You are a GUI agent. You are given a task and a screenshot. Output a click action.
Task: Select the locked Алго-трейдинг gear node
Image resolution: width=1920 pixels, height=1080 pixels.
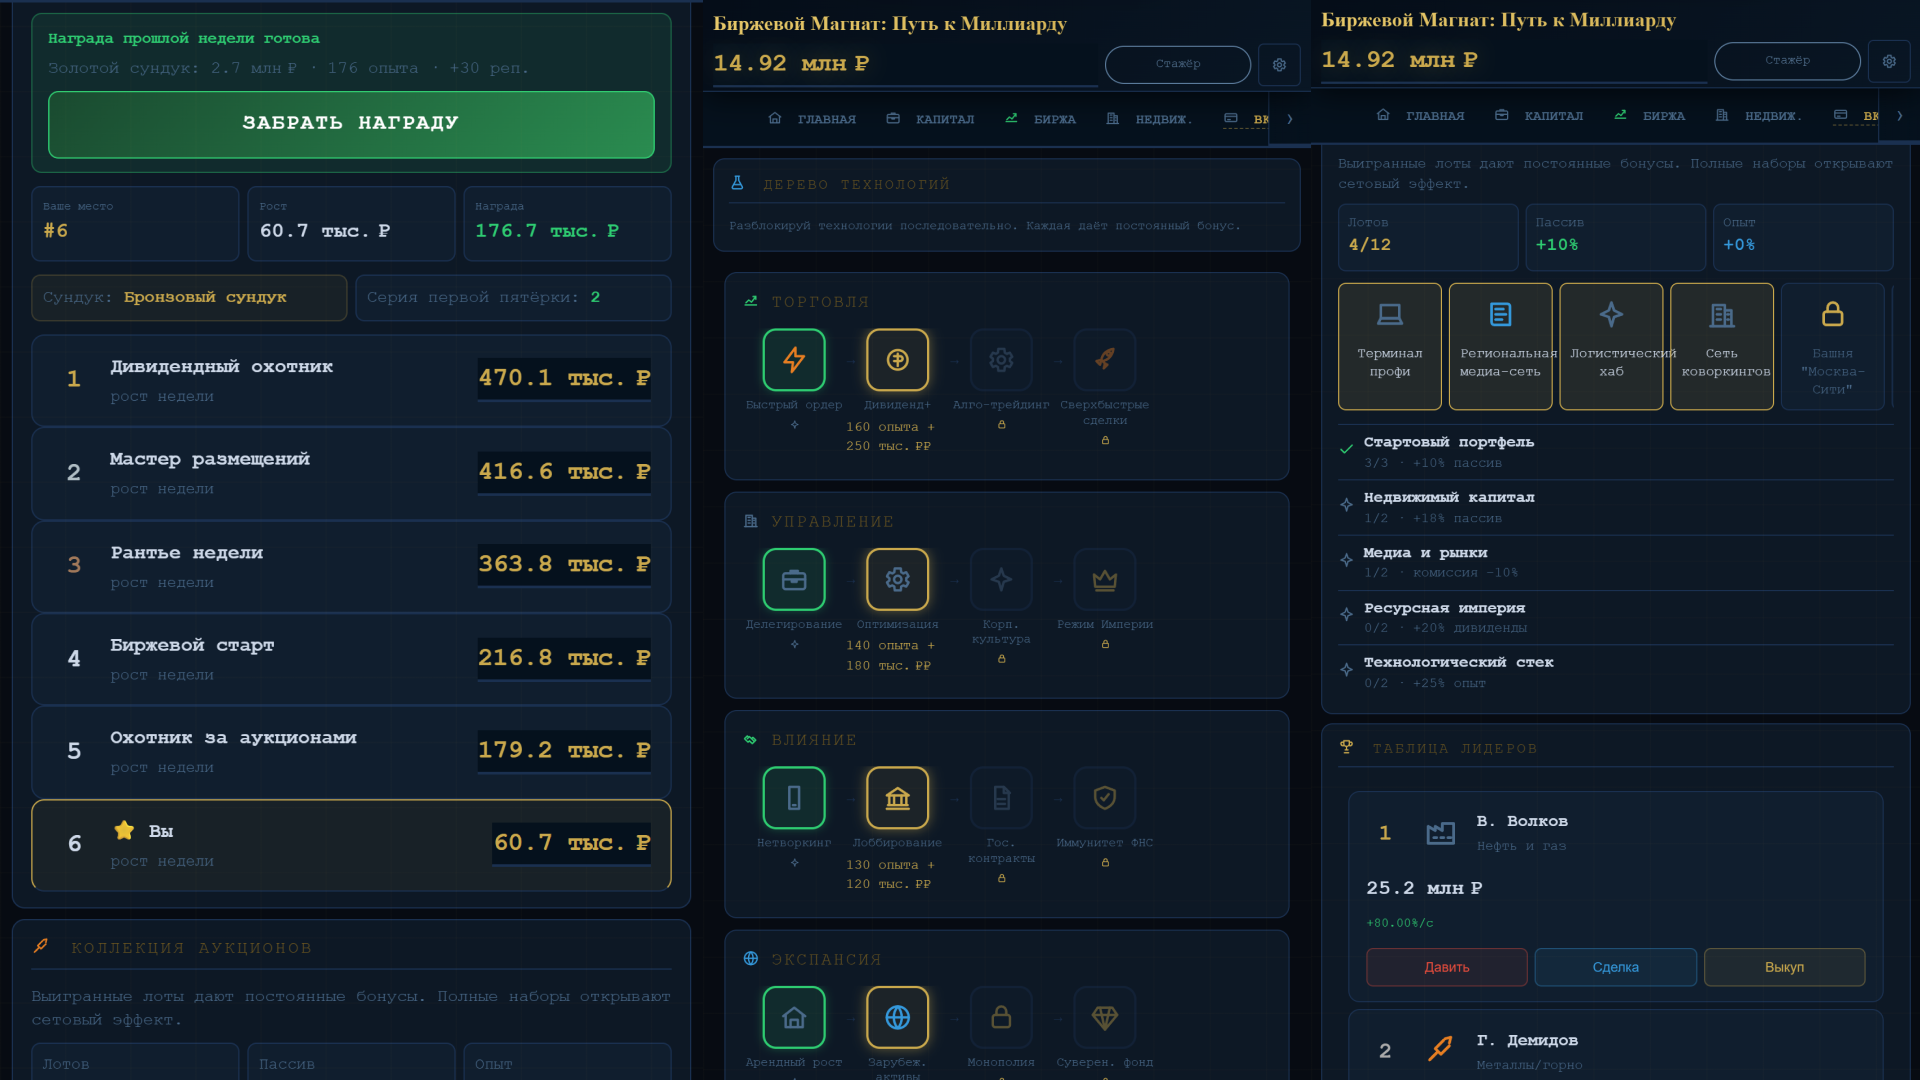(1001, 359)
